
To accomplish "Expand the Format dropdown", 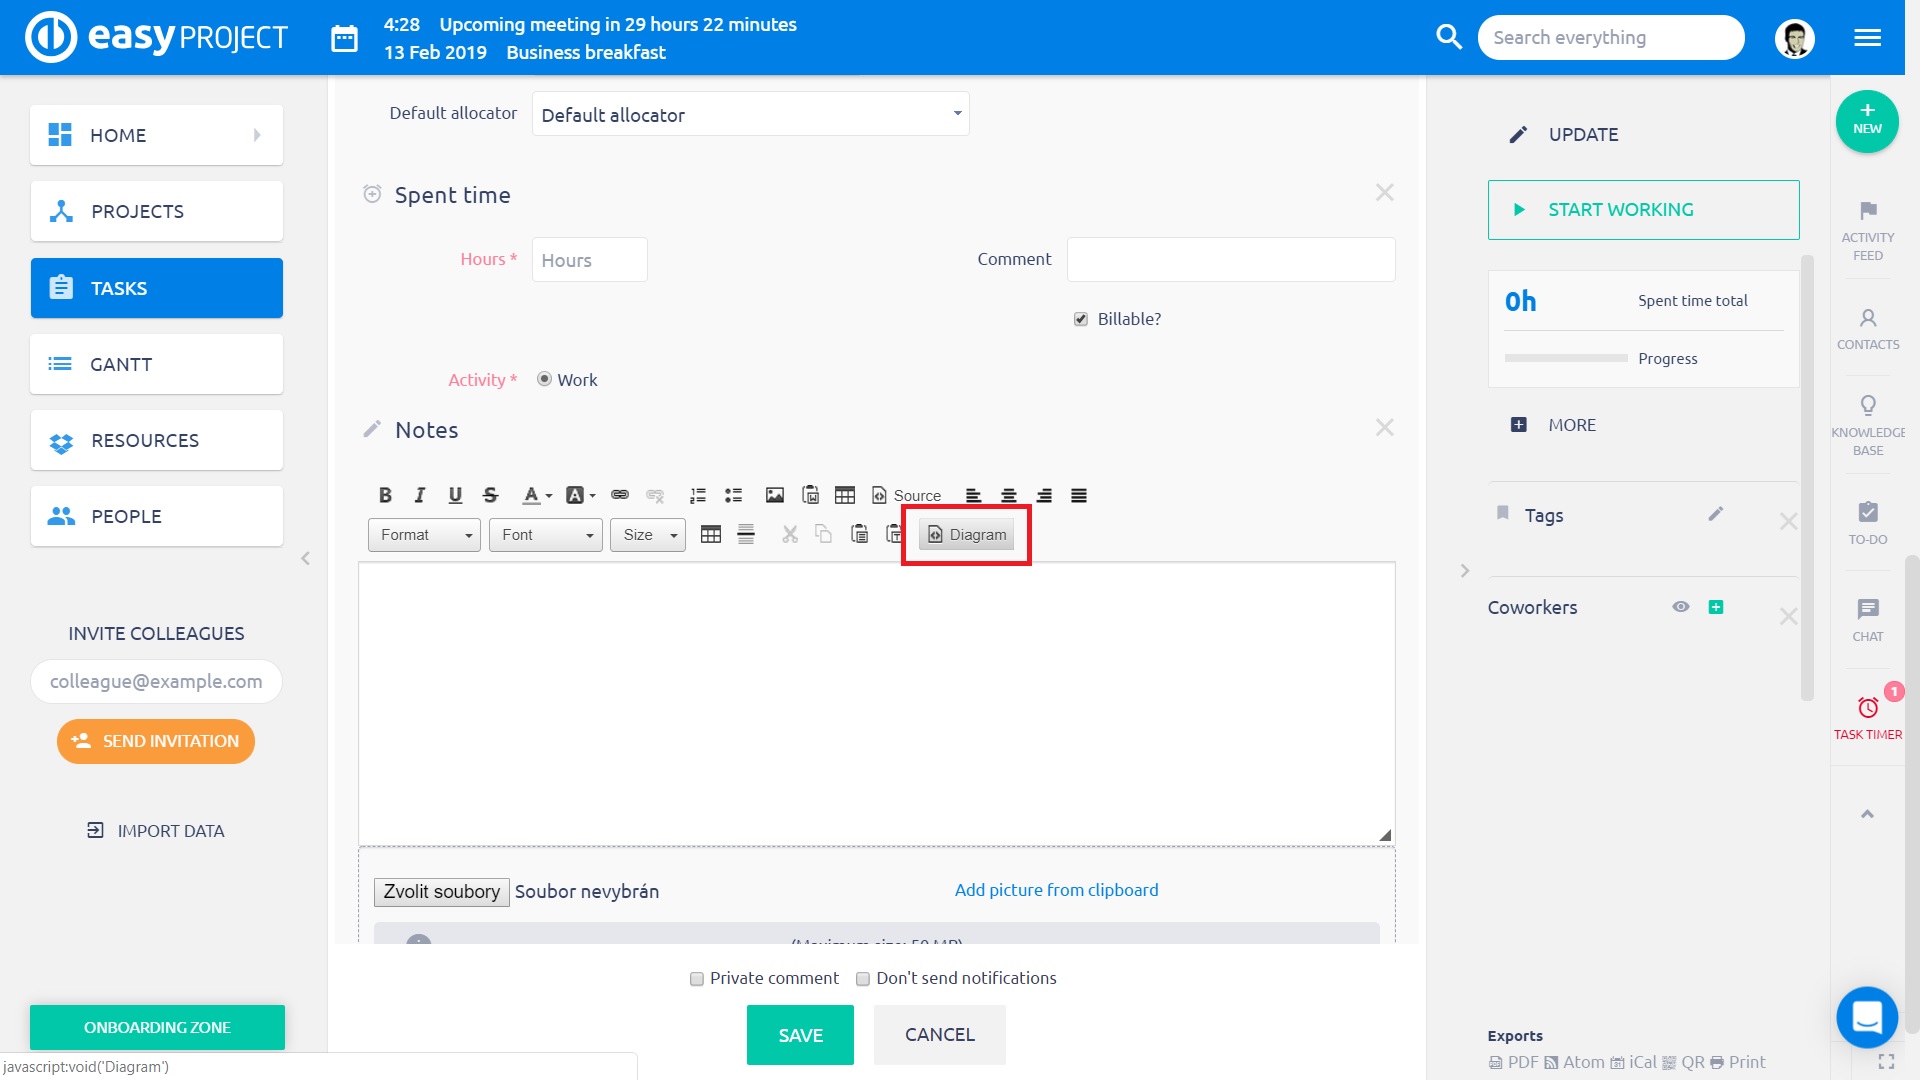I will tap(424, 535).
